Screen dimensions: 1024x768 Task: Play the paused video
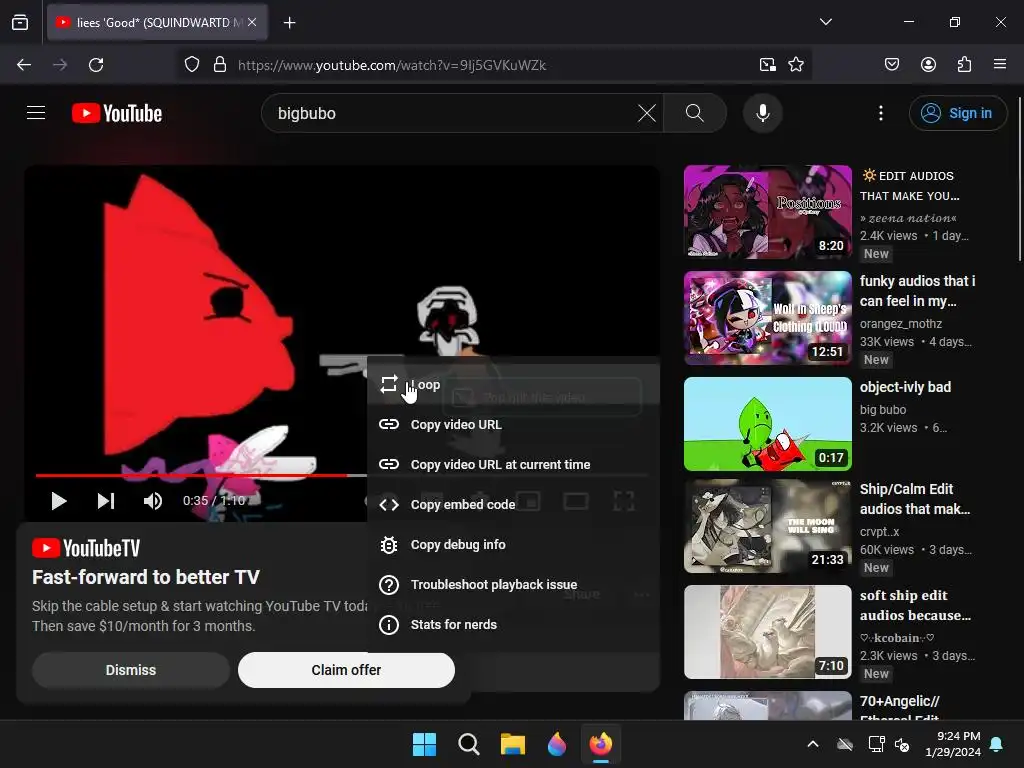(x=59, y=501)
